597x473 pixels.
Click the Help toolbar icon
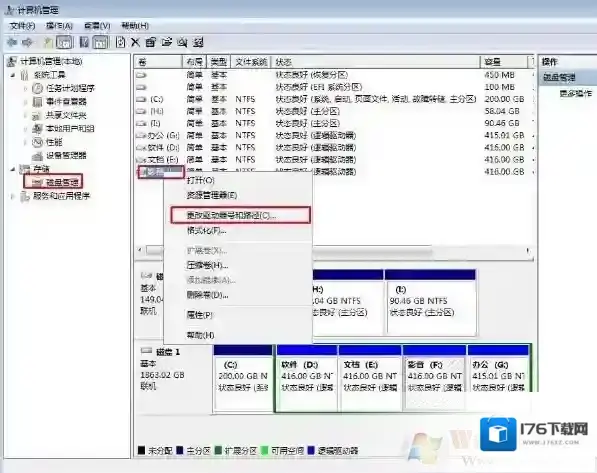tap(84, 42)
